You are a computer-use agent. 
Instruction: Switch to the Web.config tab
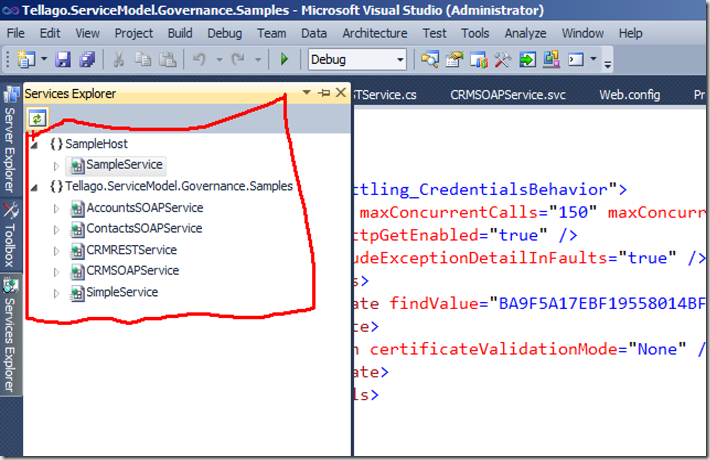tap(629, 95)
